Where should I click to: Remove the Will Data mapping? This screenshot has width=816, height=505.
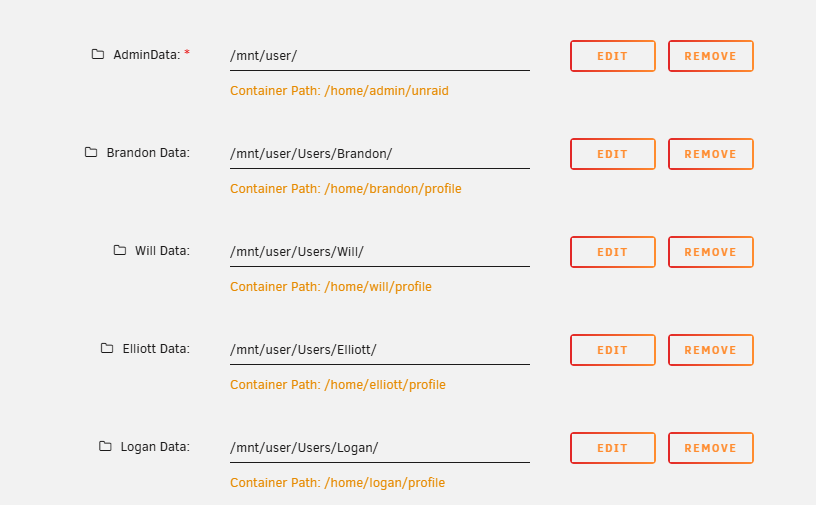click(710, 252)
